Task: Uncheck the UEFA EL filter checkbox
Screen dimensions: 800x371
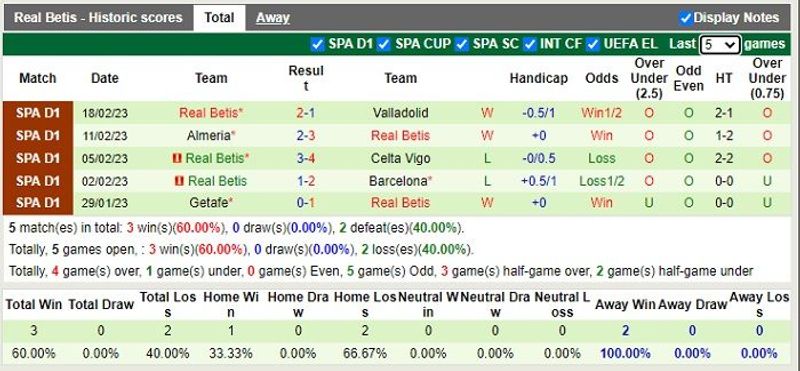Action: tap(592, 44)
